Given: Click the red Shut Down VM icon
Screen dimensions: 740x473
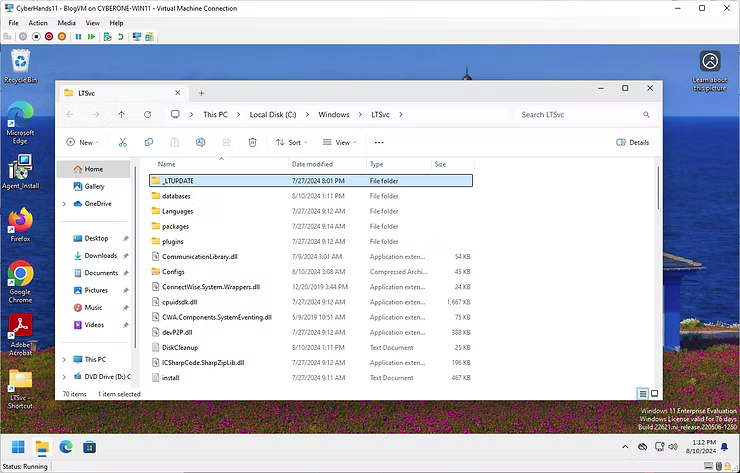Looking at the screenshot, I should [49, 36].
